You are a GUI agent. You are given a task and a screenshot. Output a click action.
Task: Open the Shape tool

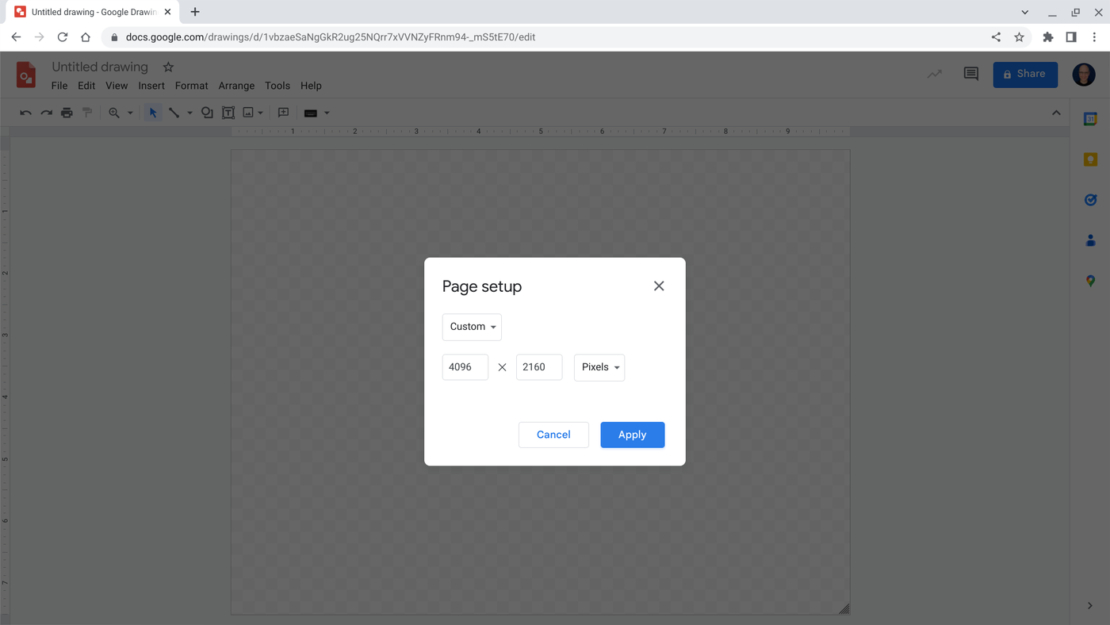(x=207, y=112)
